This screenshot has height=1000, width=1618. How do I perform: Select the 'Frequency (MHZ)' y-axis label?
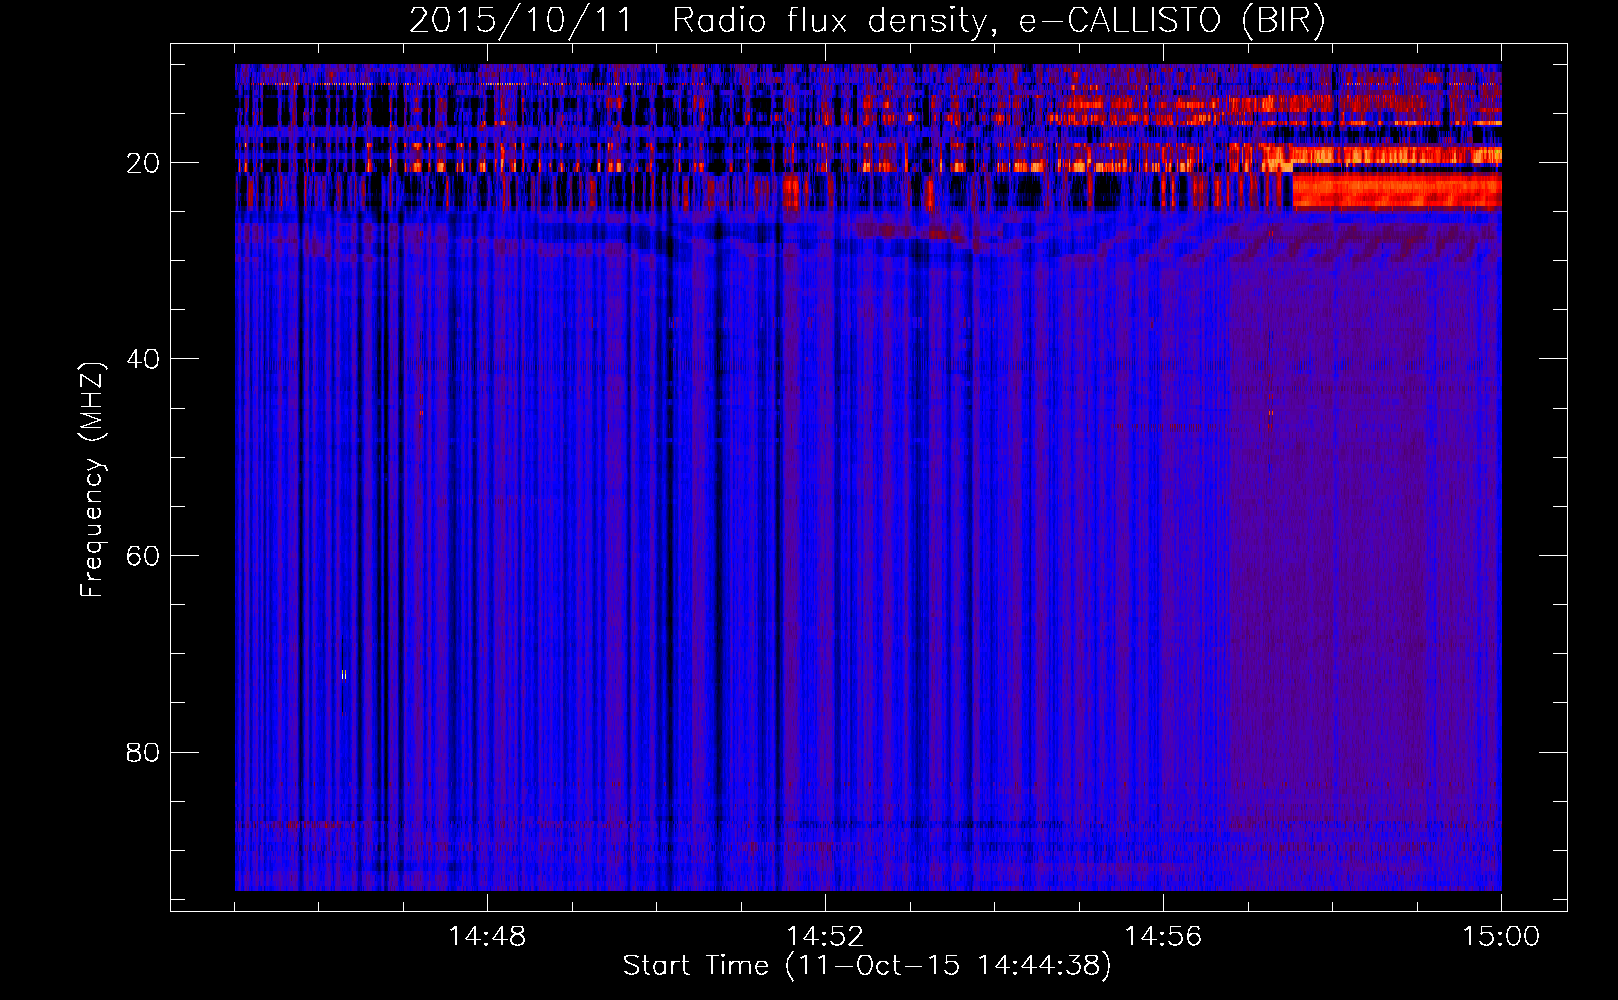(92, 480)
